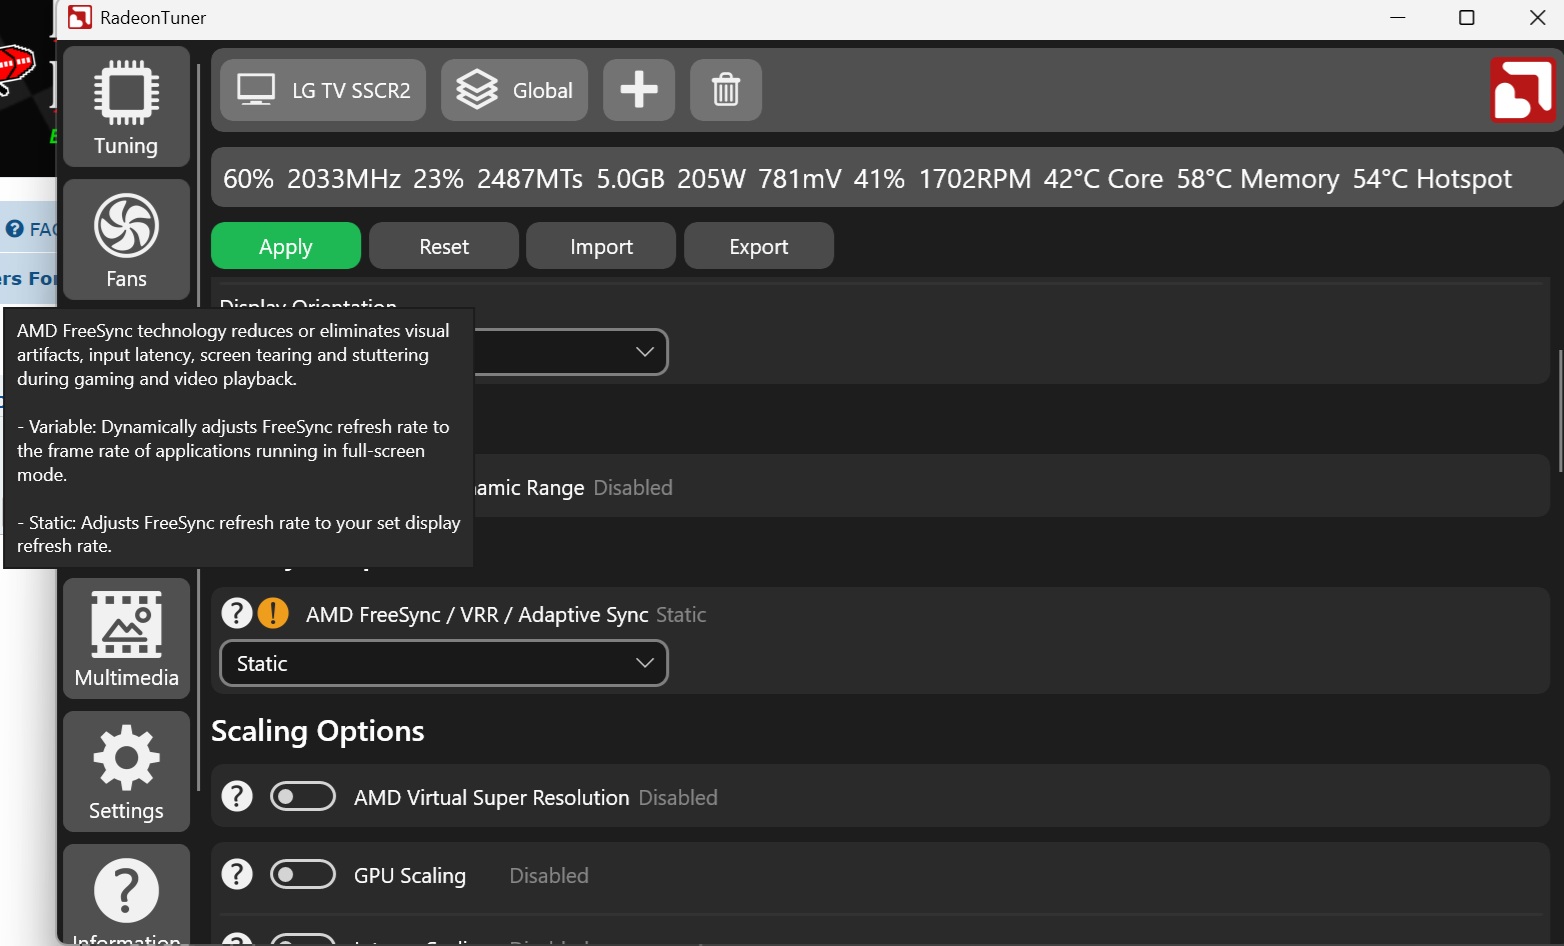The image size is (1564, 946).
Task: Click the GPU Scaling label
Action: click(410, 876)
